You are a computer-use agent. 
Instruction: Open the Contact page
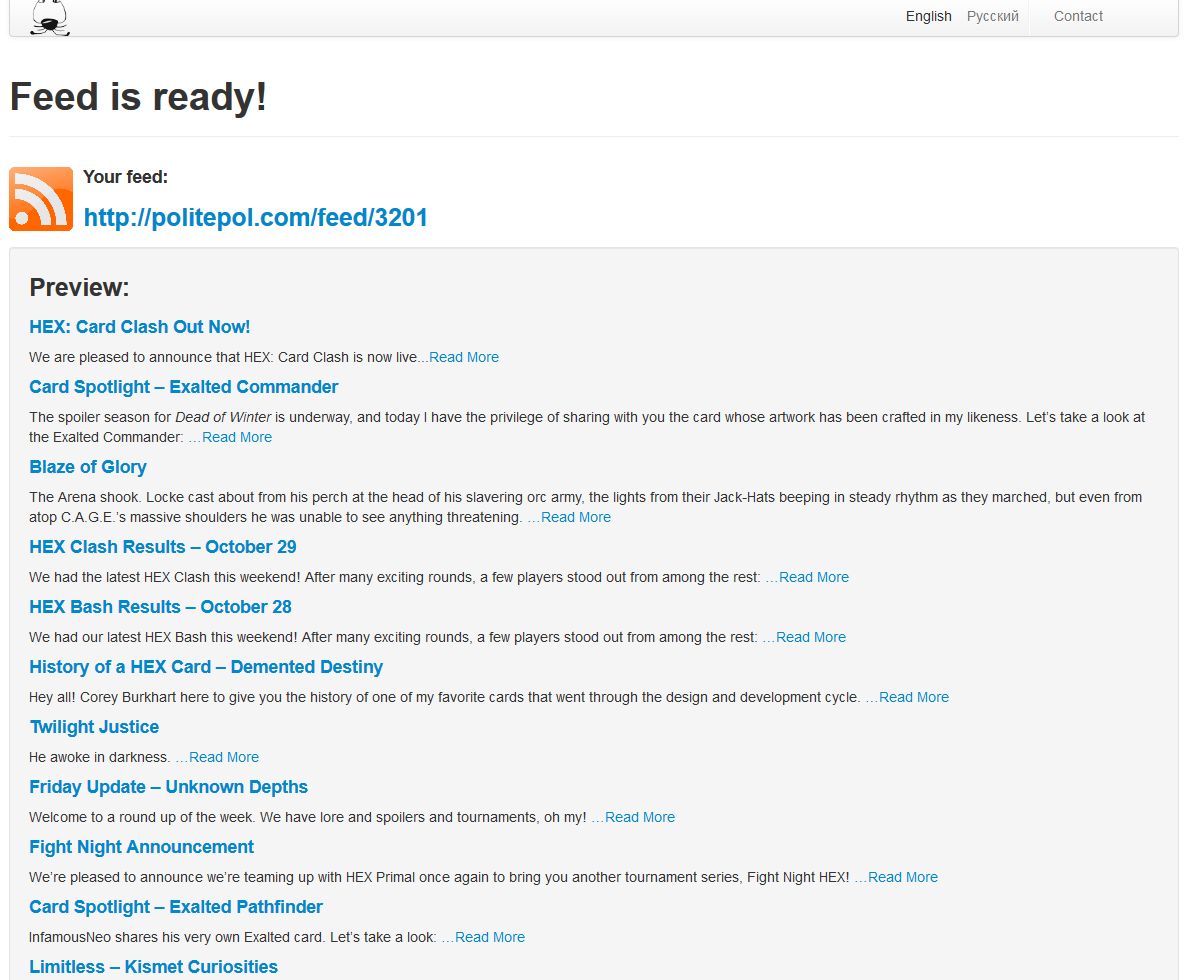click(x=1078, y=16)
